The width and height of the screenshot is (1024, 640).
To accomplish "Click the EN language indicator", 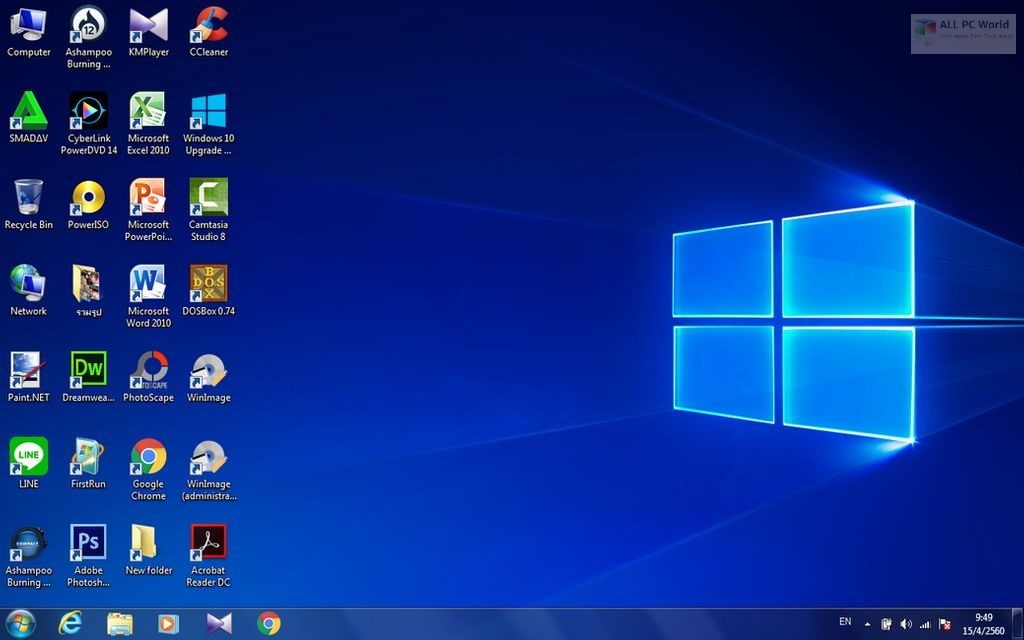I will click(x=845, y=622).
